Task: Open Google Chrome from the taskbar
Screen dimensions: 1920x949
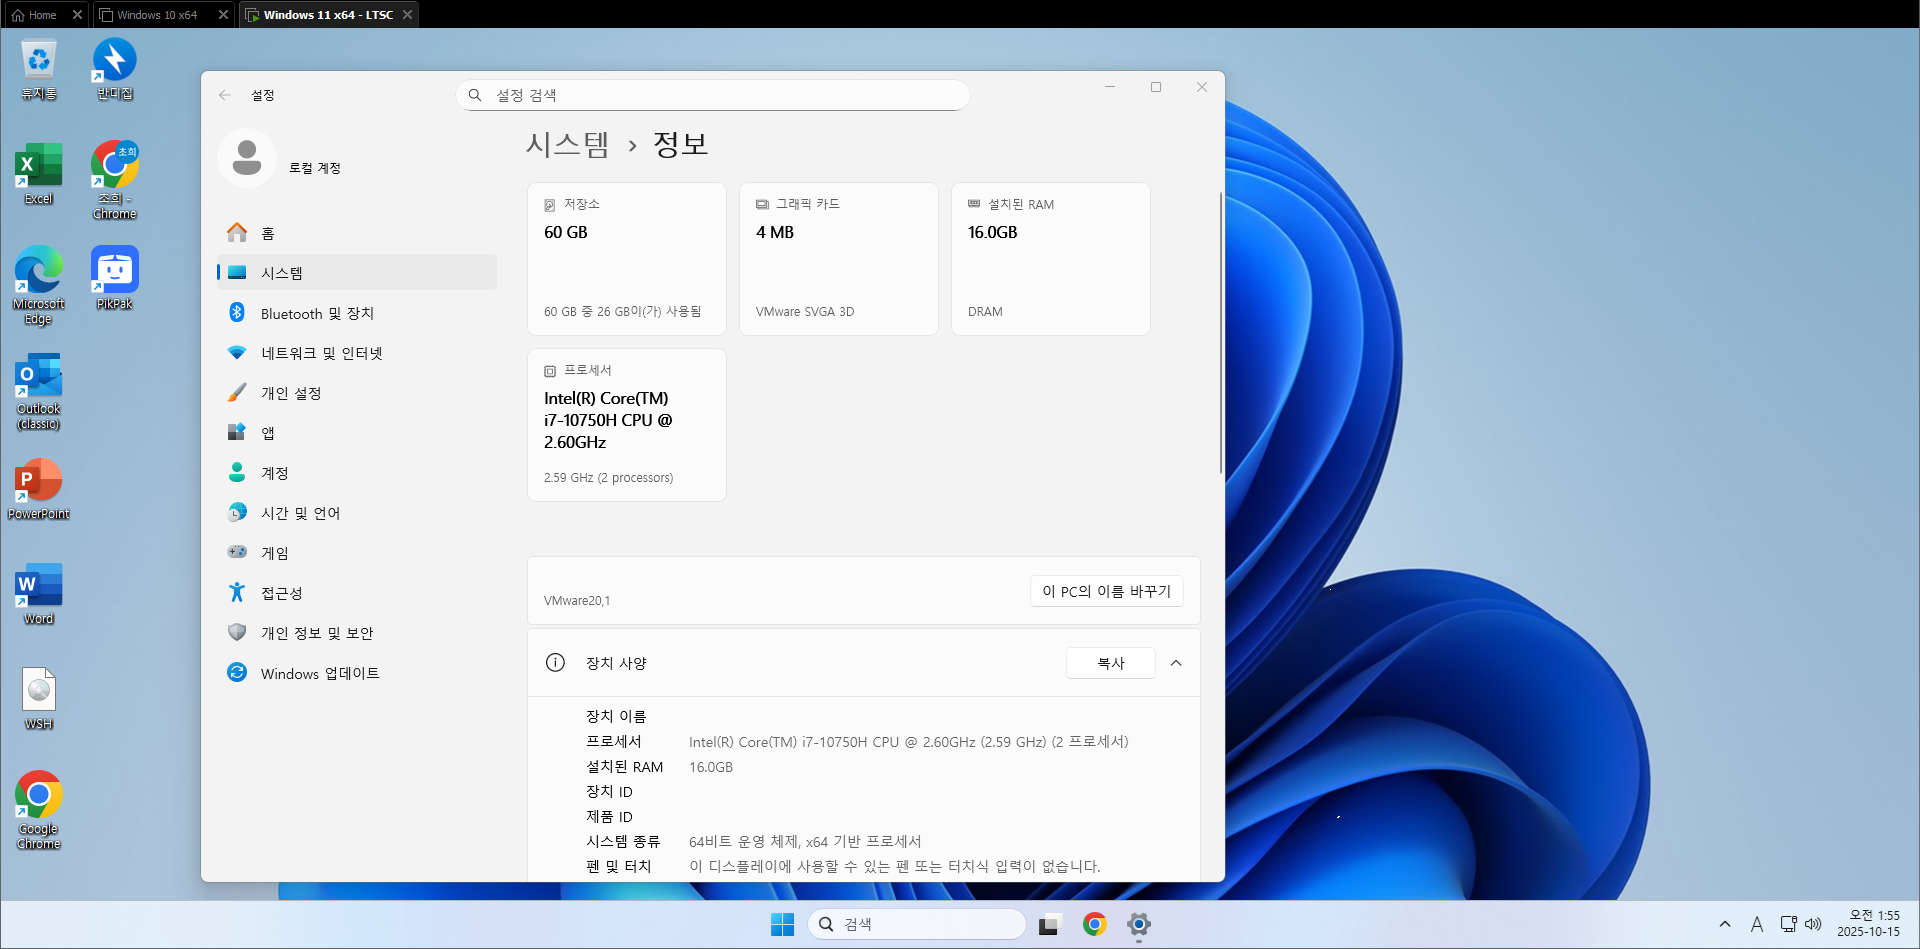Action: point(1094,925)
